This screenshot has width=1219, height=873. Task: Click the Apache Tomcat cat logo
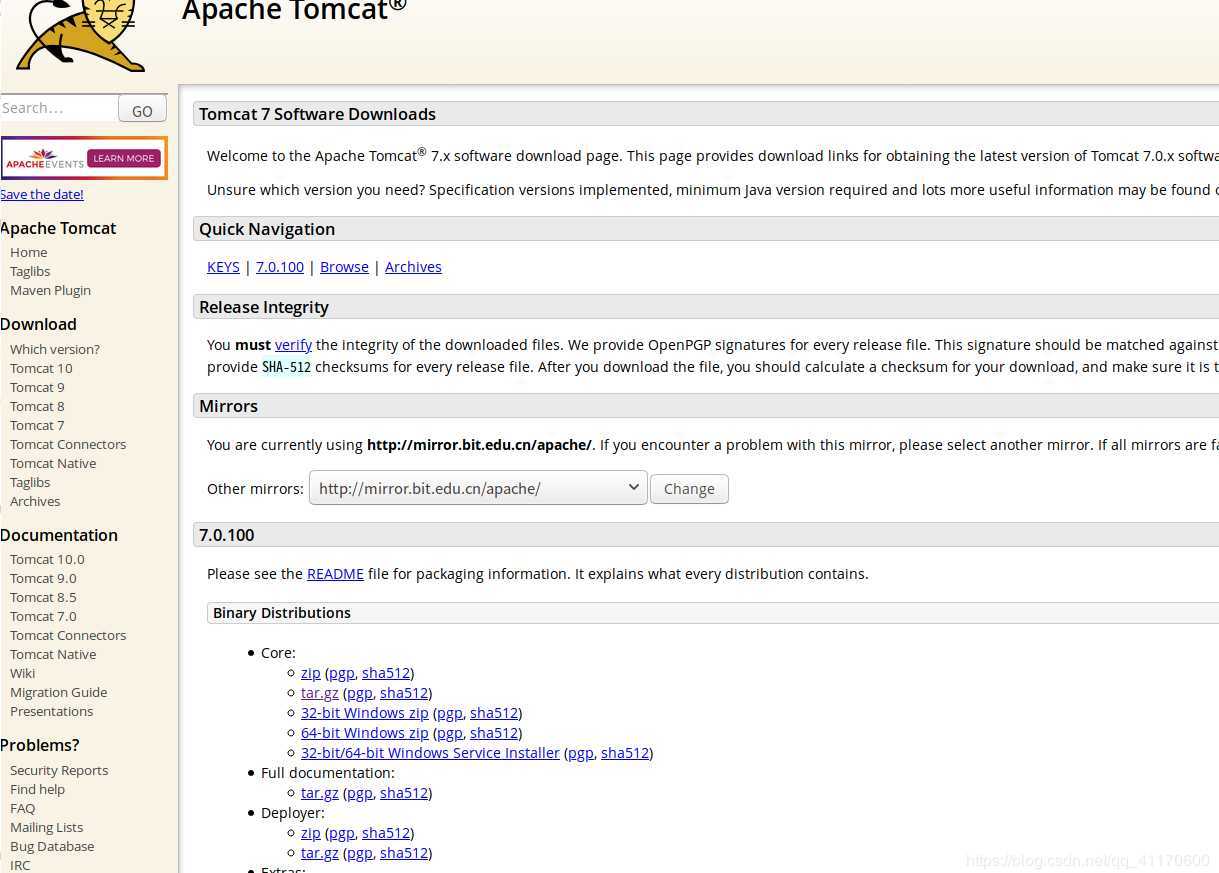click(82, 35)
